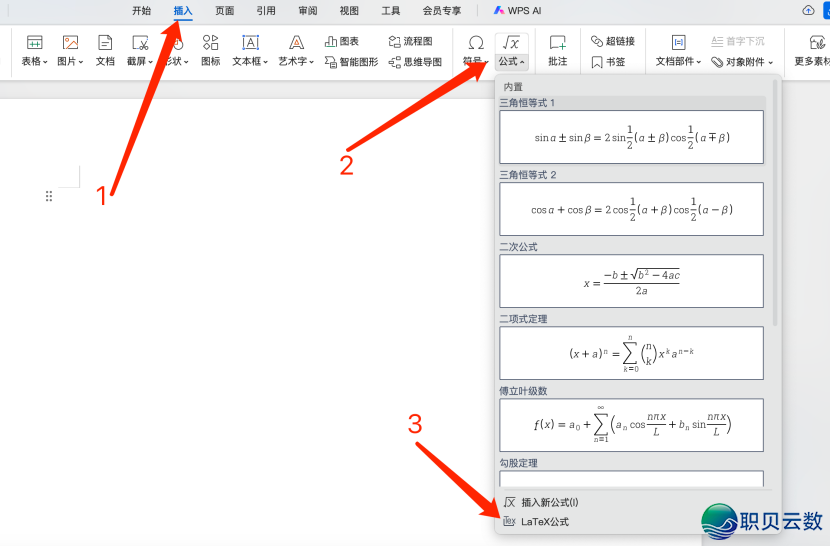Insert the 二次公式 quadratic formula
This screenshot has width=830, height=546.
click(x=631, y=281)
